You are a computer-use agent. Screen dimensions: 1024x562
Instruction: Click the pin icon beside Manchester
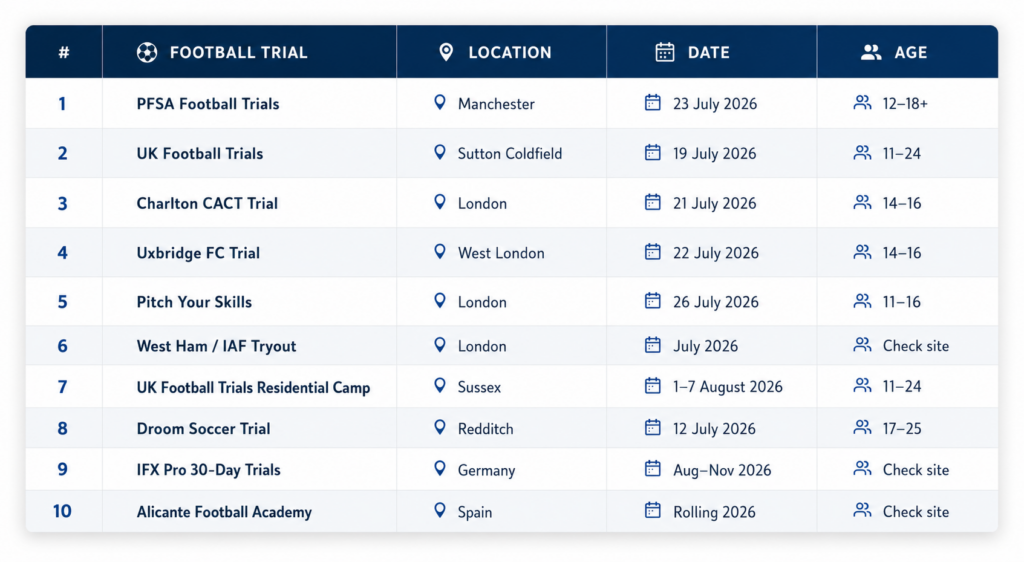pos(440,102)
